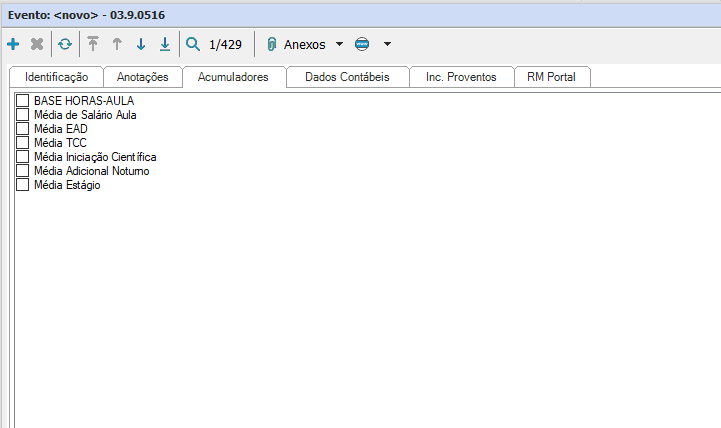Click the gray X delete icon
Viewport: 721px width, 428px height.
pyautogui.click(x=37, y=44)
